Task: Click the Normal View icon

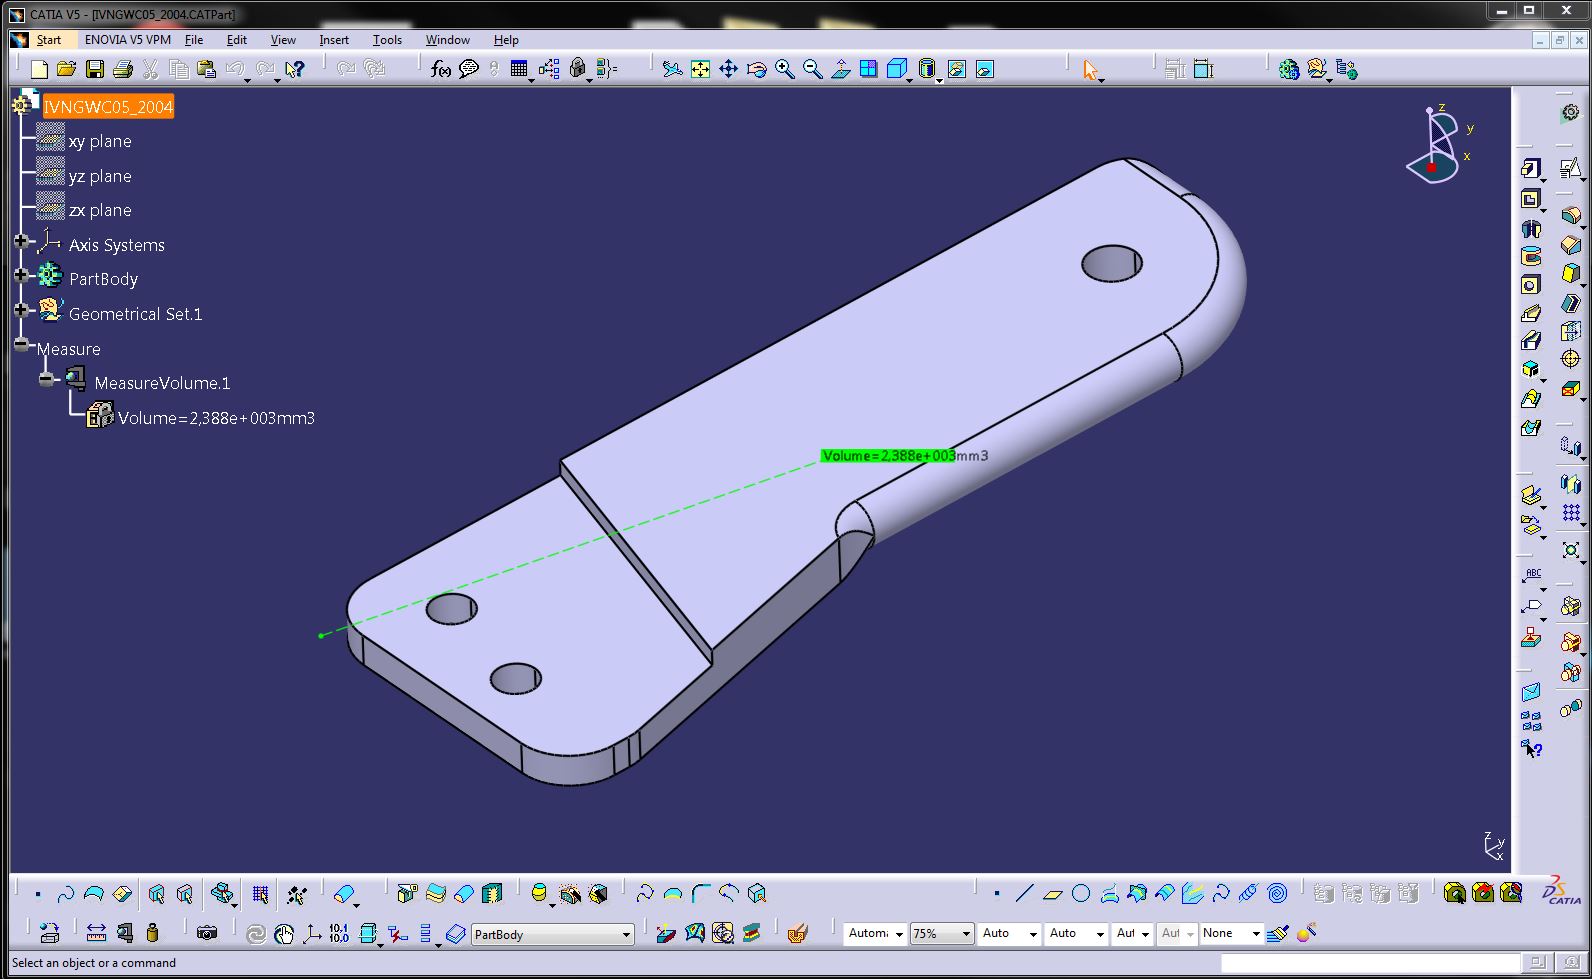Action: click(840, 69)
